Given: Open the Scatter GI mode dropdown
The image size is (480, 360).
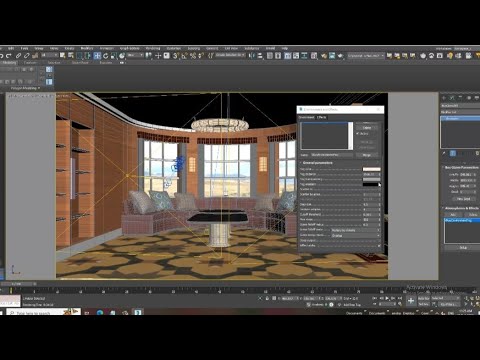Looking at the screenshot, I should coord(356,230).
